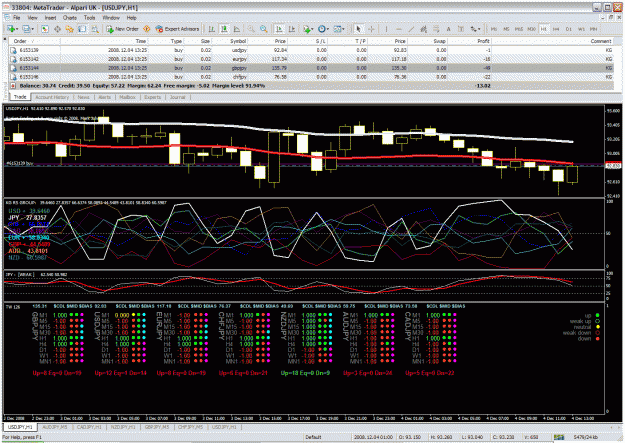Select the text label A tool
Screen dimensions: 625x443
coord(448,29)
